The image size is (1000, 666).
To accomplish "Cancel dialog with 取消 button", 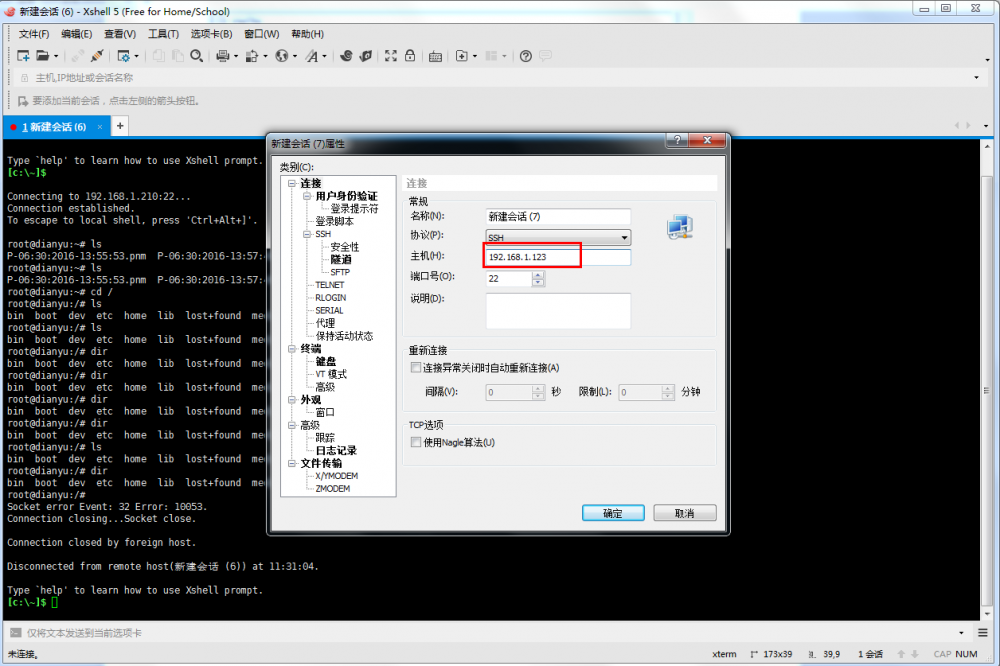I will click(684, 513).
